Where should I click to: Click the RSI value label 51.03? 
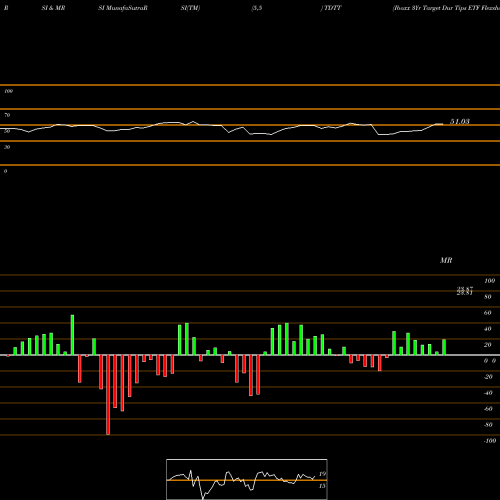[x=460, y=122]
